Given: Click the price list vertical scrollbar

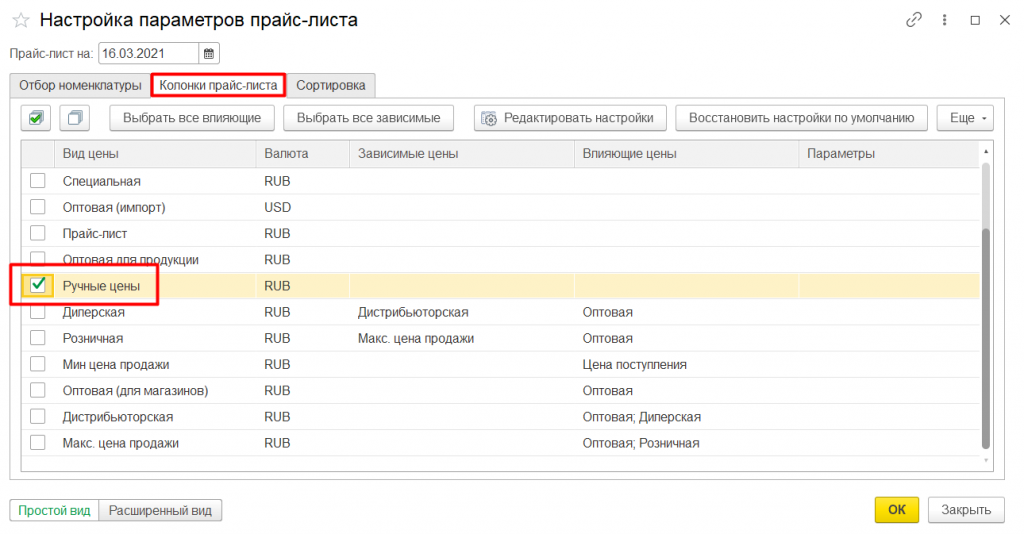Looking at the screenshot, I should 986,330.
